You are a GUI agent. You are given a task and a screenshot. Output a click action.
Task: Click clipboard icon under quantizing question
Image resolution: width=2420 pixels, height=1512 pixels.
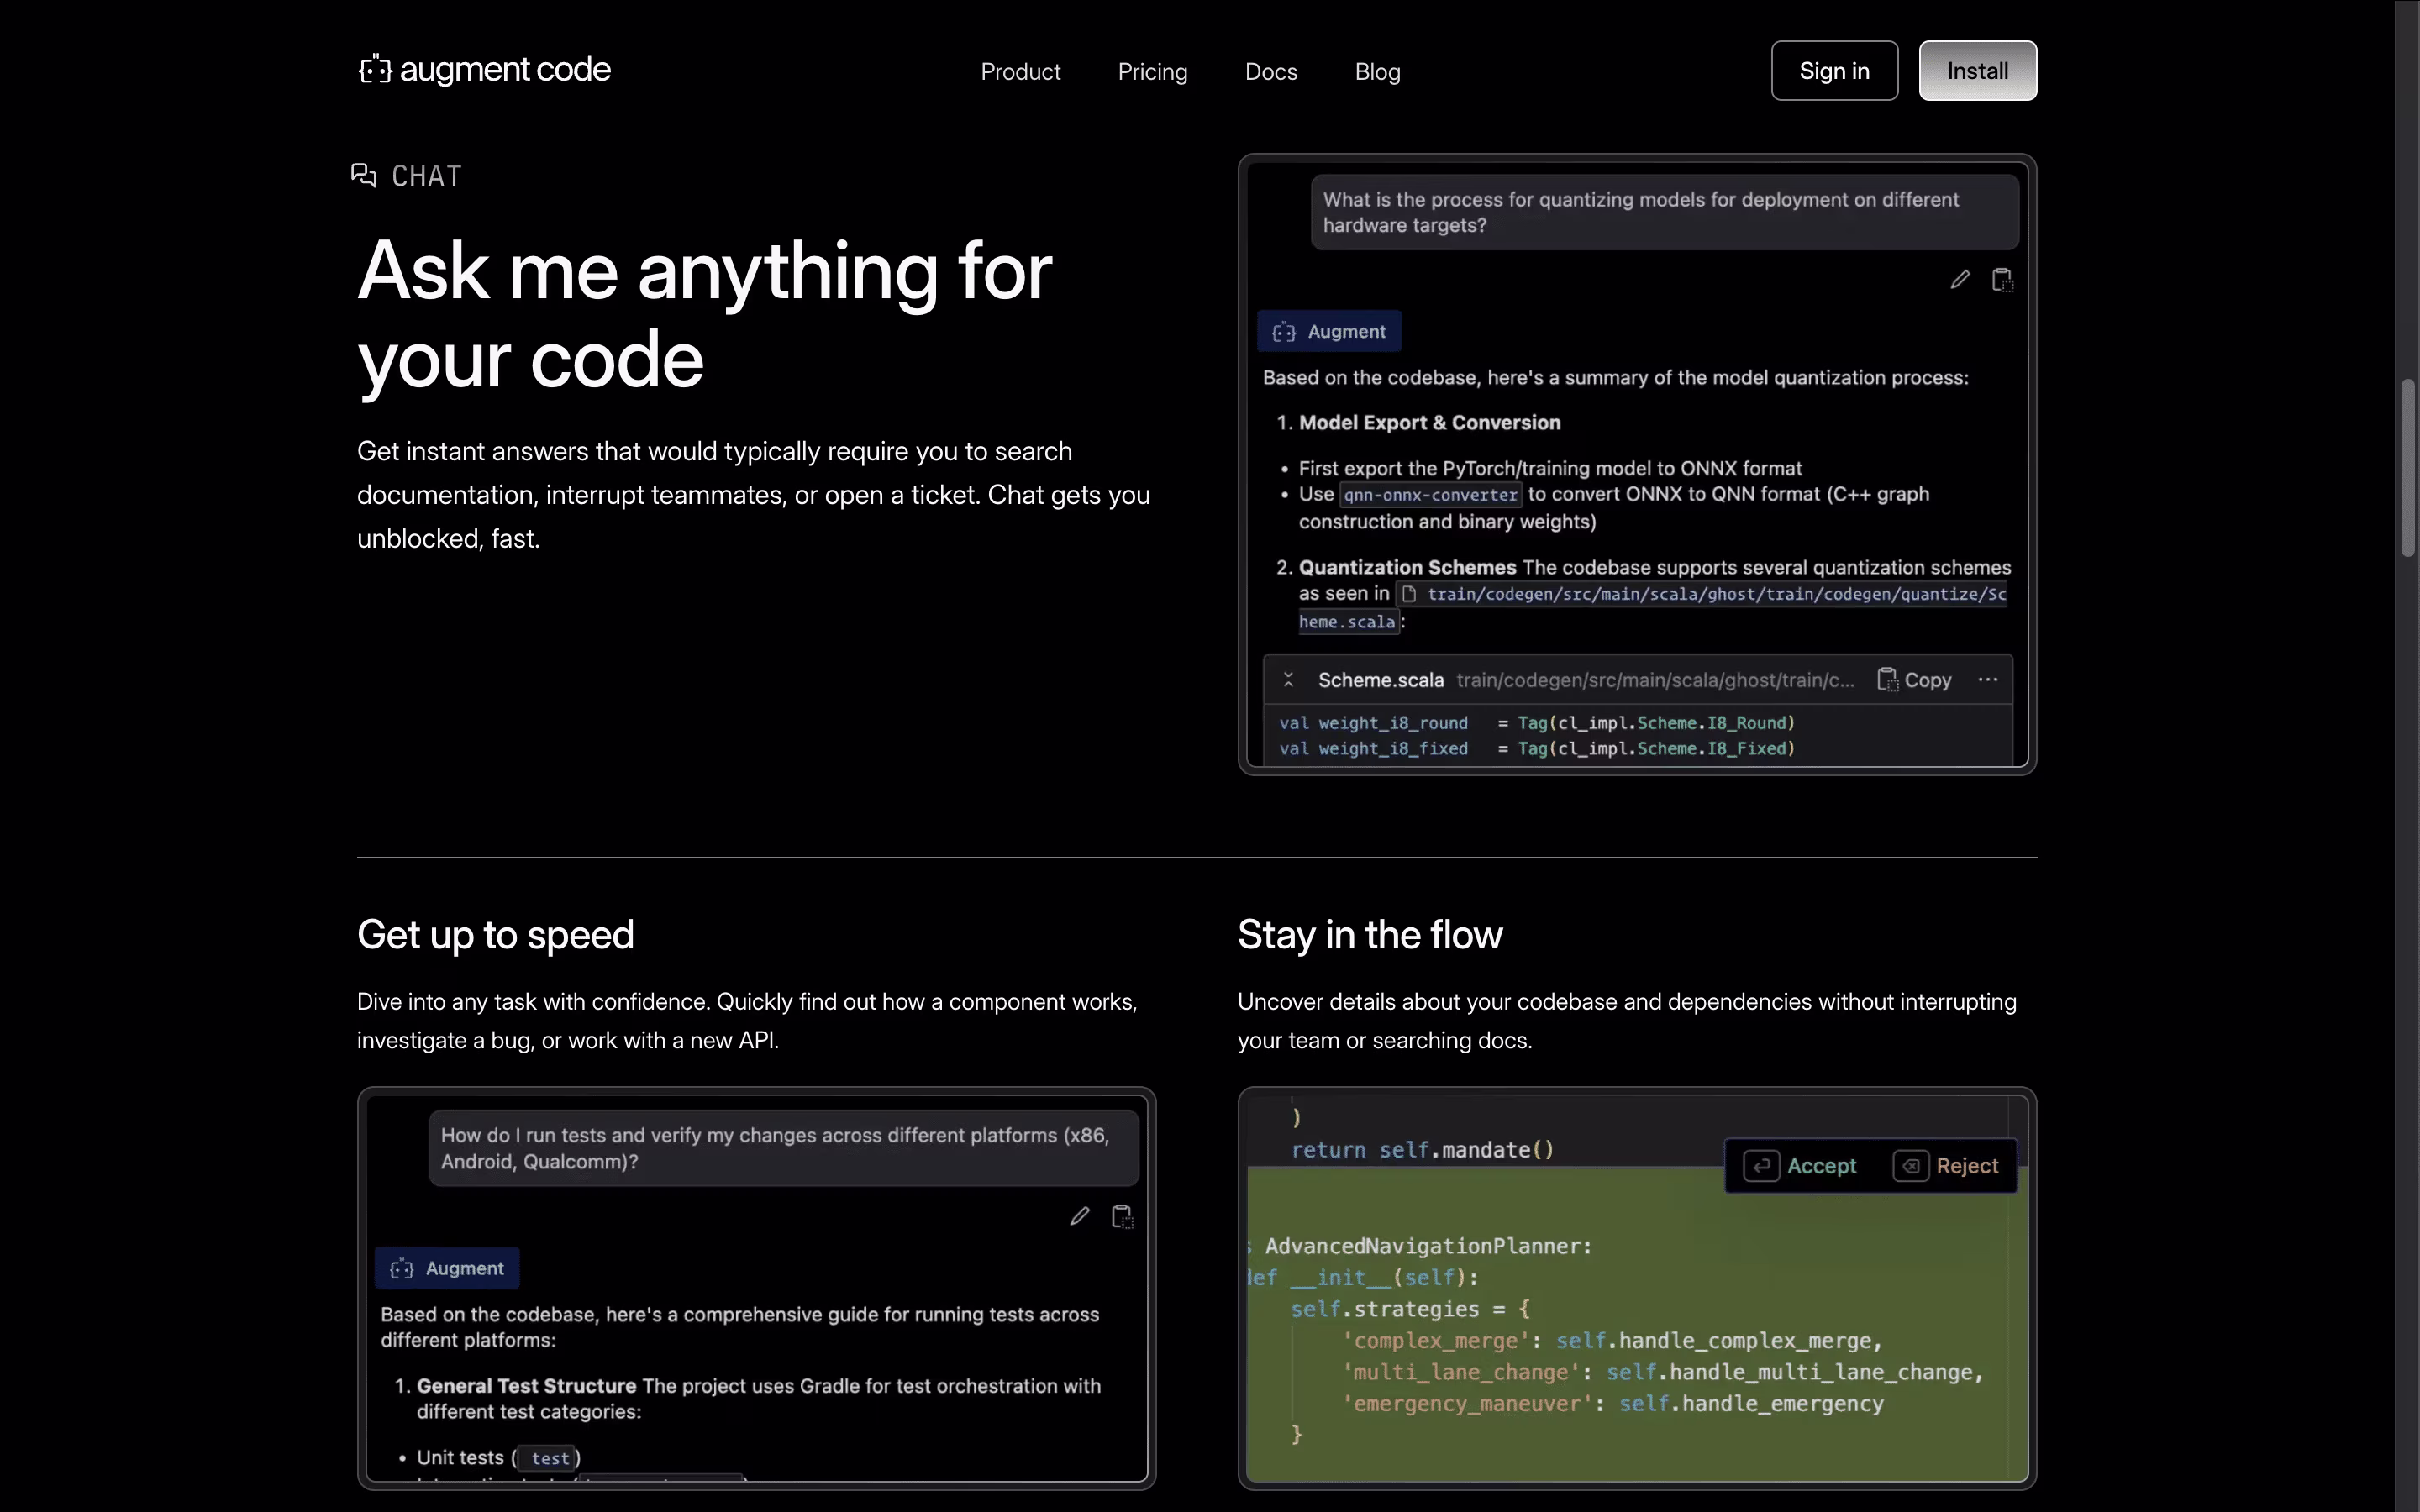(x=2002, y=280)
